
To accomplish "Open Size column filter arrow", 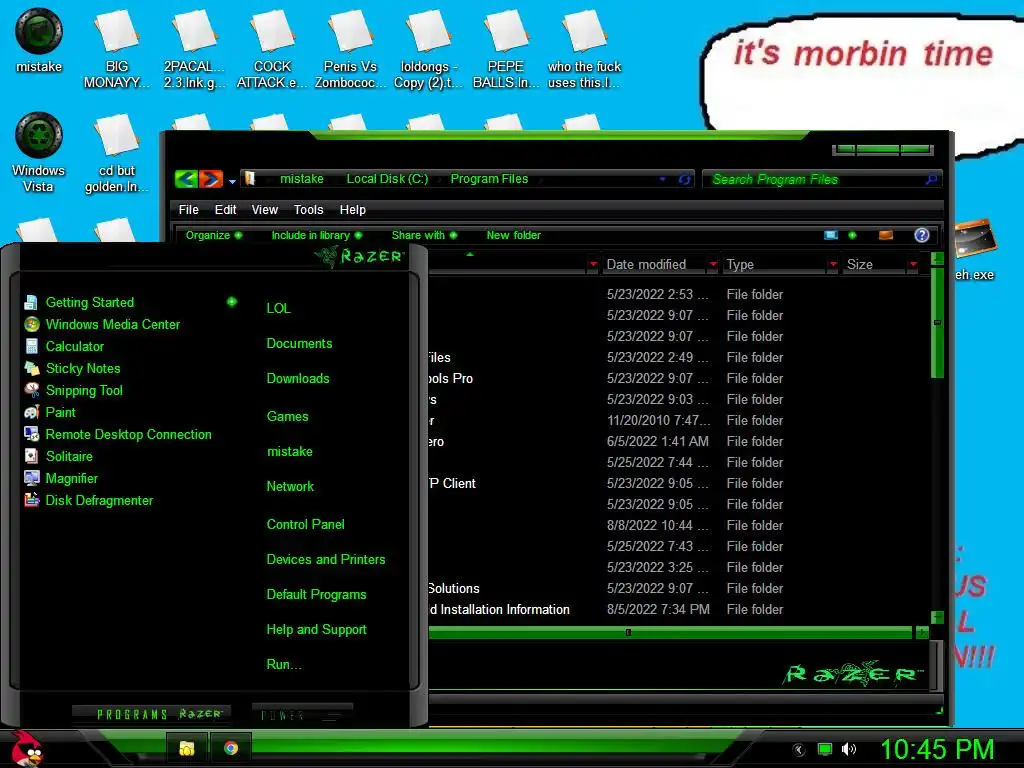I will (x=913, y=264).
